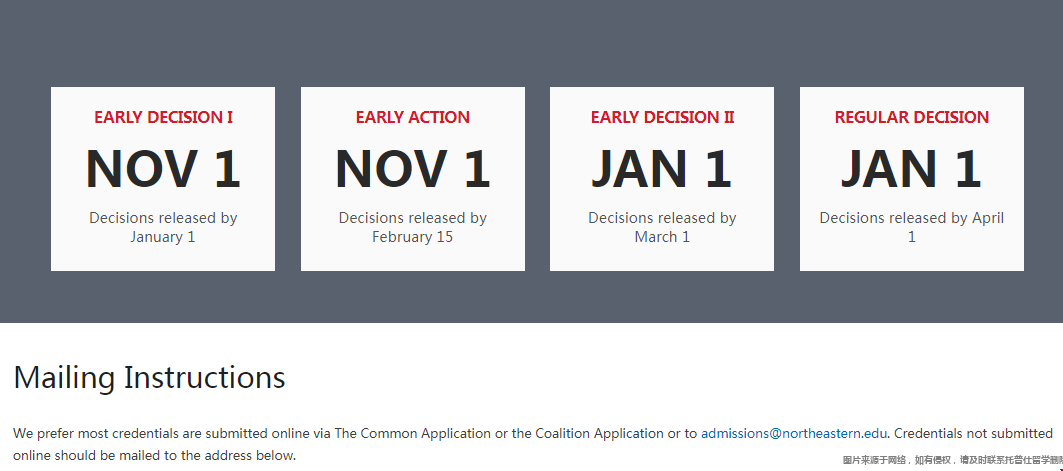Click the Common Application paragraph text

532,444
